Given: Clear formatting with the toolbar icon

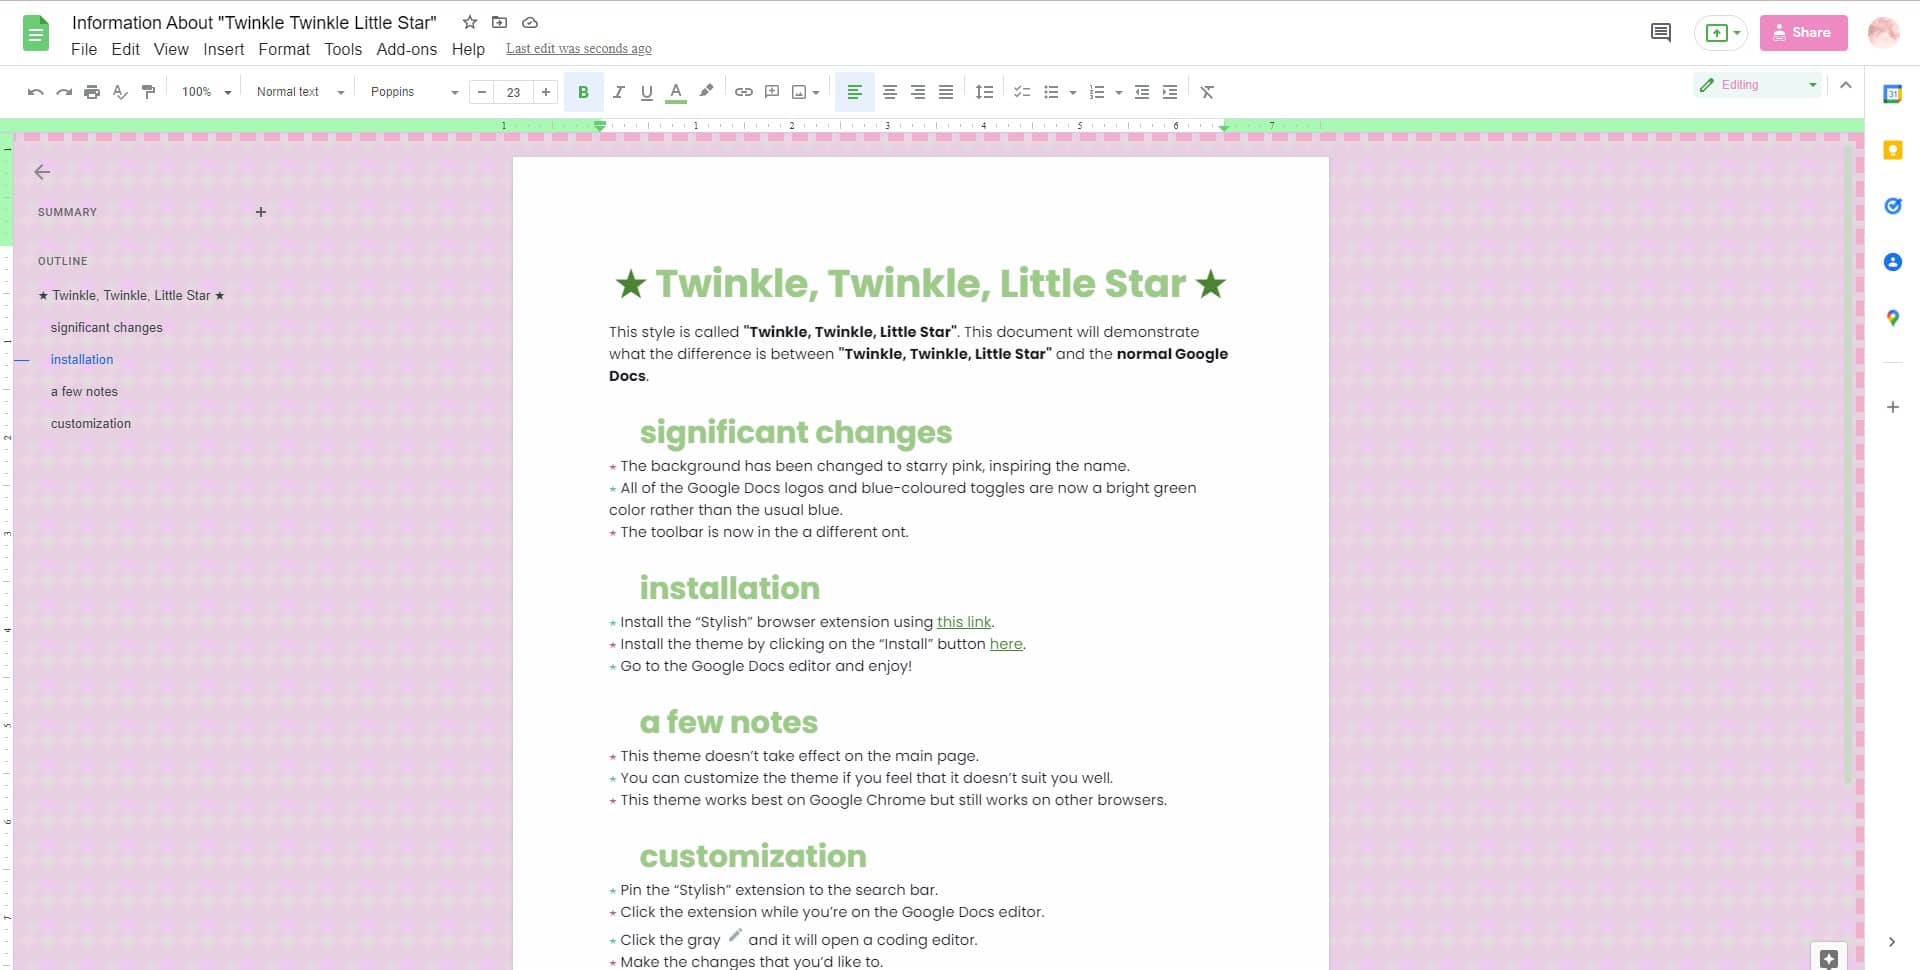Looking at the screenshot, I should point(1207,92).
